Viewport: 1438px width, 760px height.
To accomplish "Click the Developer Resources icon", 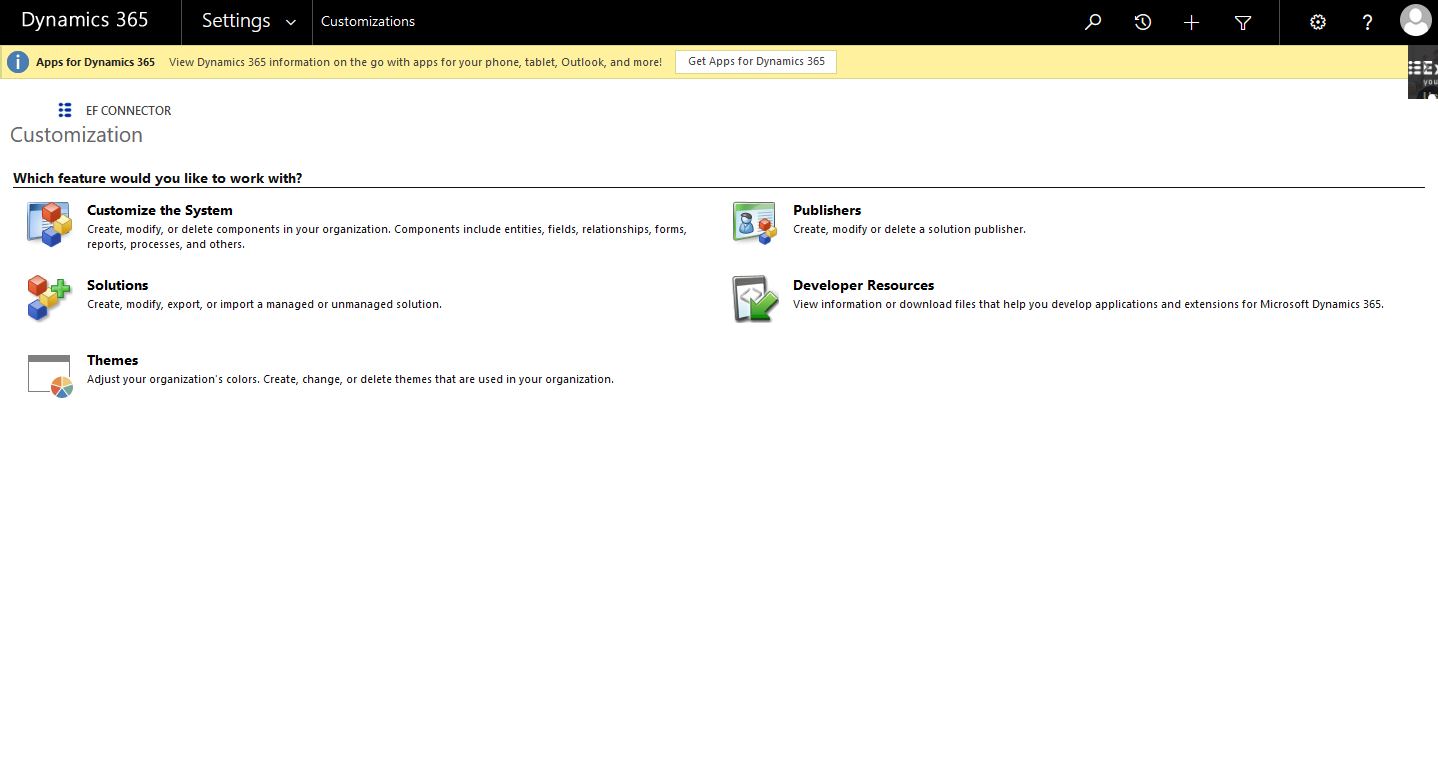I will pos(755,298).
